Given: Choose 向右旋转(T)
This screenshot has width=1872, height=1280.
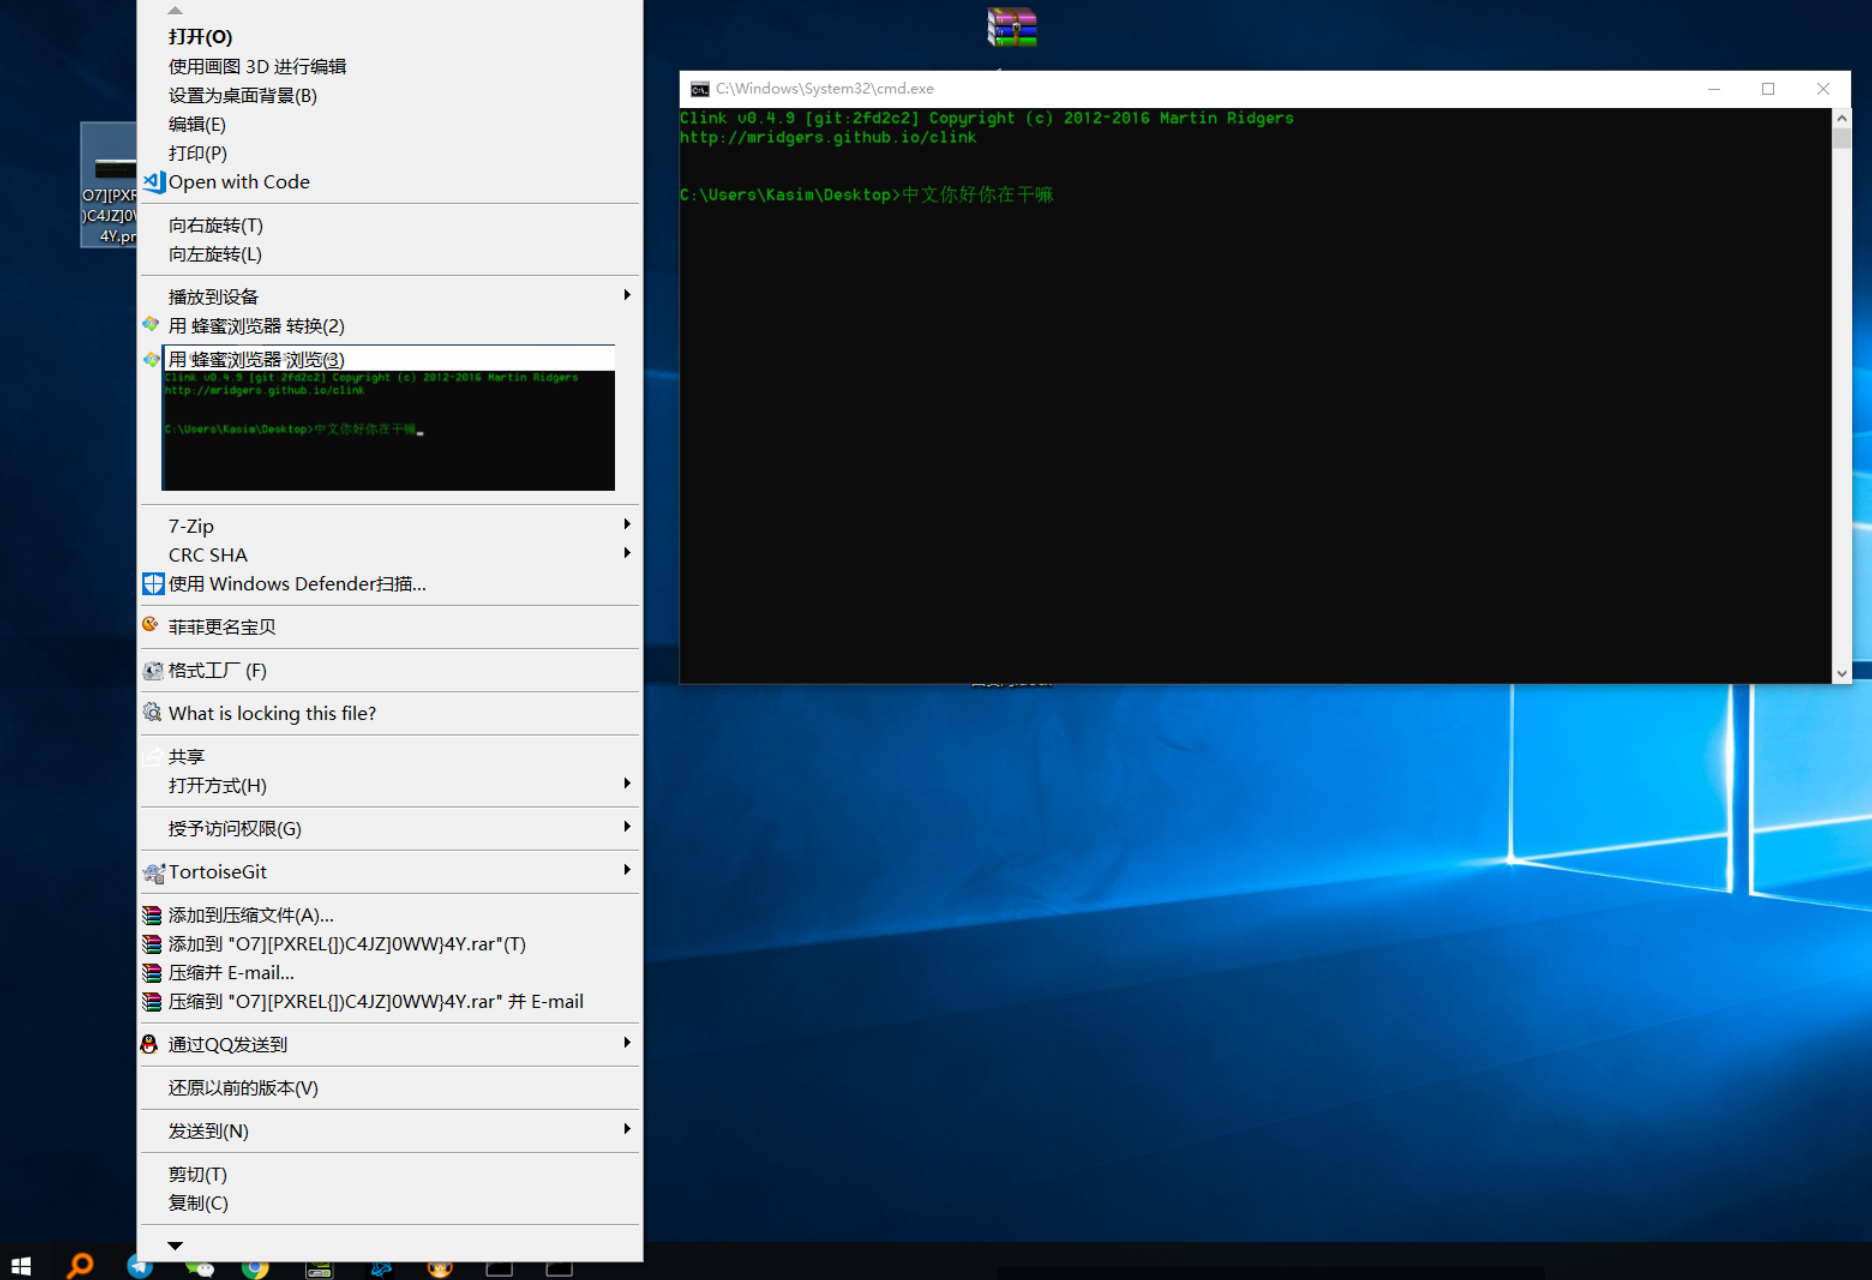Looking at the screenshot, I should [390, 225].
